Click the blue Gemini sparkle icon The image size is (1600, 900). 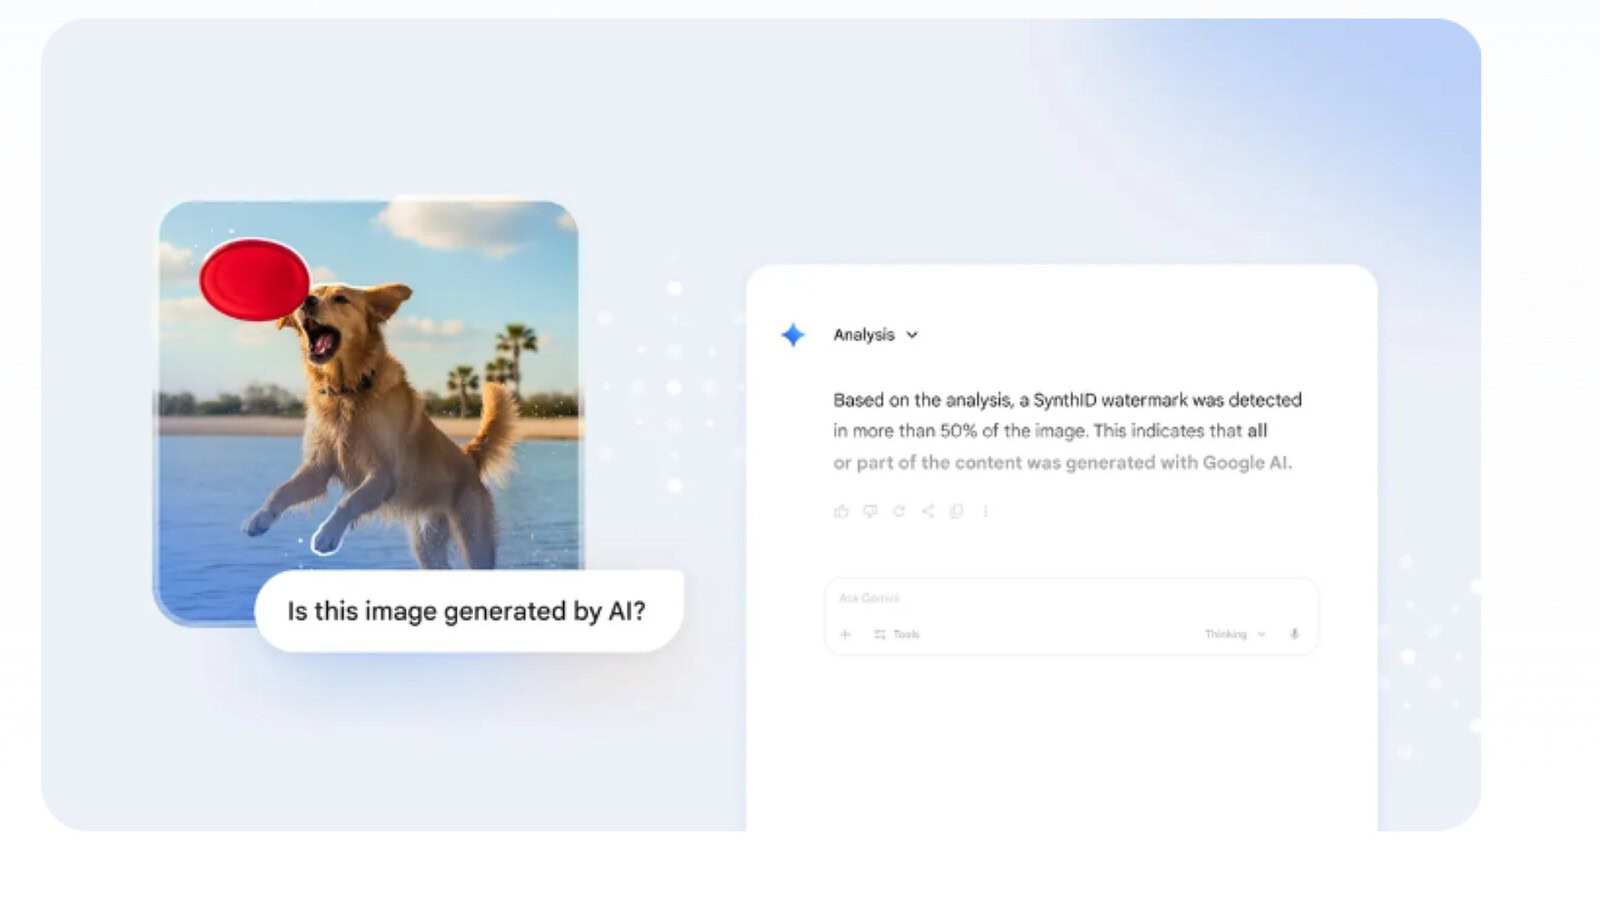click(x=793, y=335)
